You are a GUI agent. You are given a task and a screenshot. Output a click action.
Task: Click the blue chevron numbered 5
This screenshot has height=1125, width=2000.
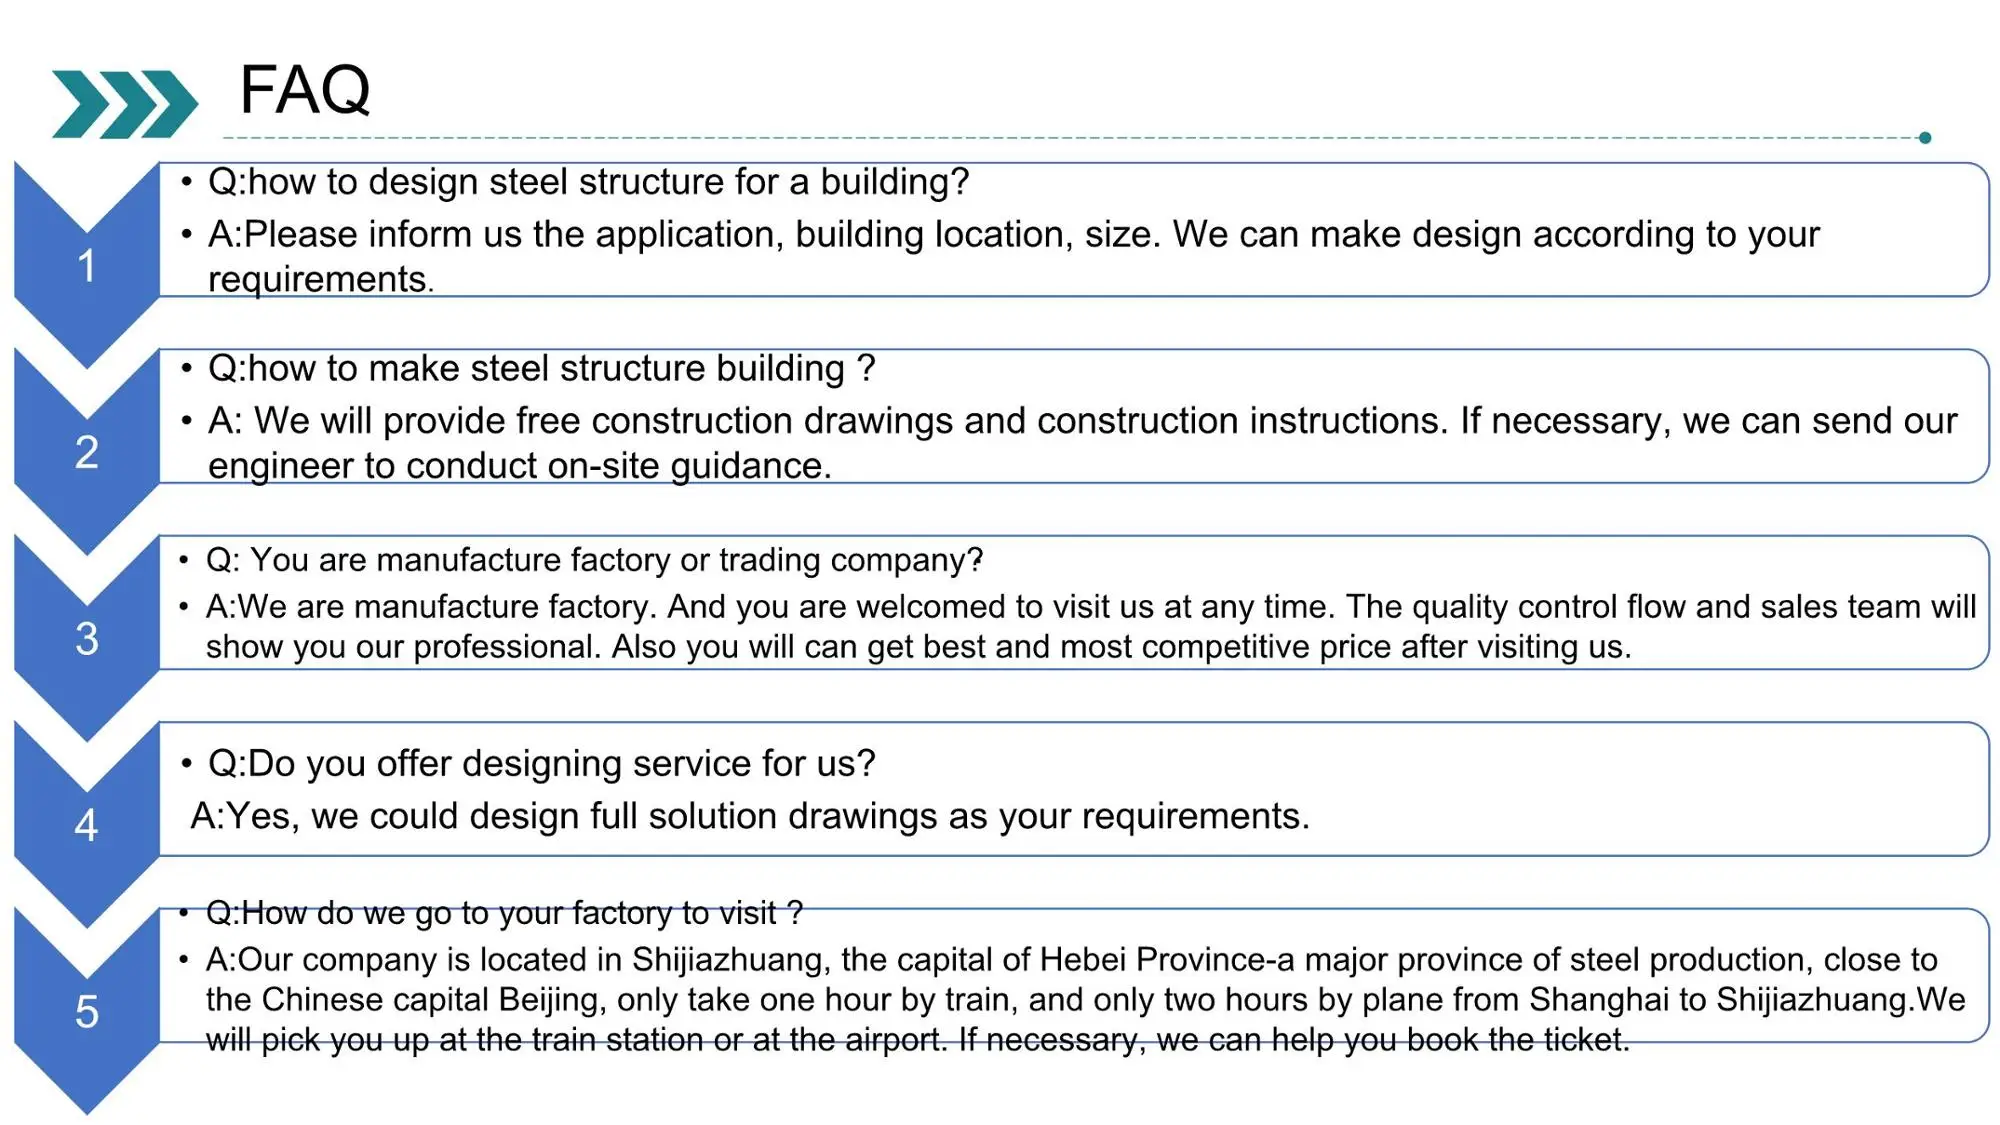[x=87, y=1011]
